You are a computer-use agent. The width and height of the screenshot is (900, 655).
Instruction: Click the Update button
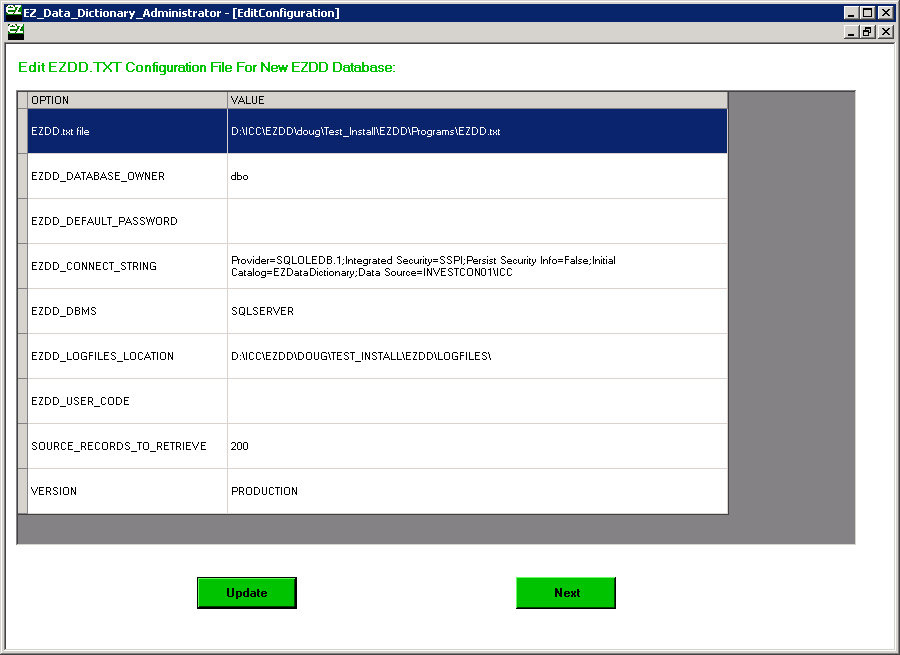click(x=246, y=593)
